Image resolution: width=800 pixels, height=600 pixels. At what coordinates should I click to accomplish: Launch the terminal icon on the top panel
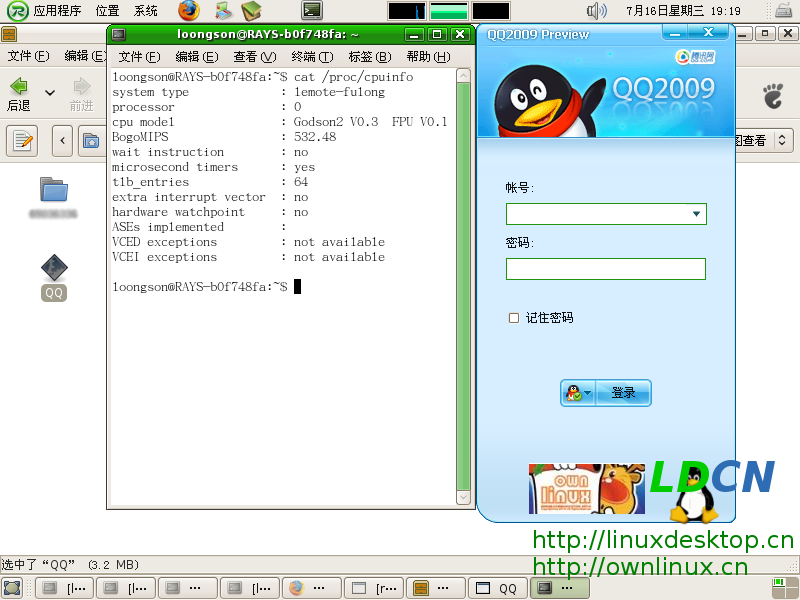tap(311, 11)
